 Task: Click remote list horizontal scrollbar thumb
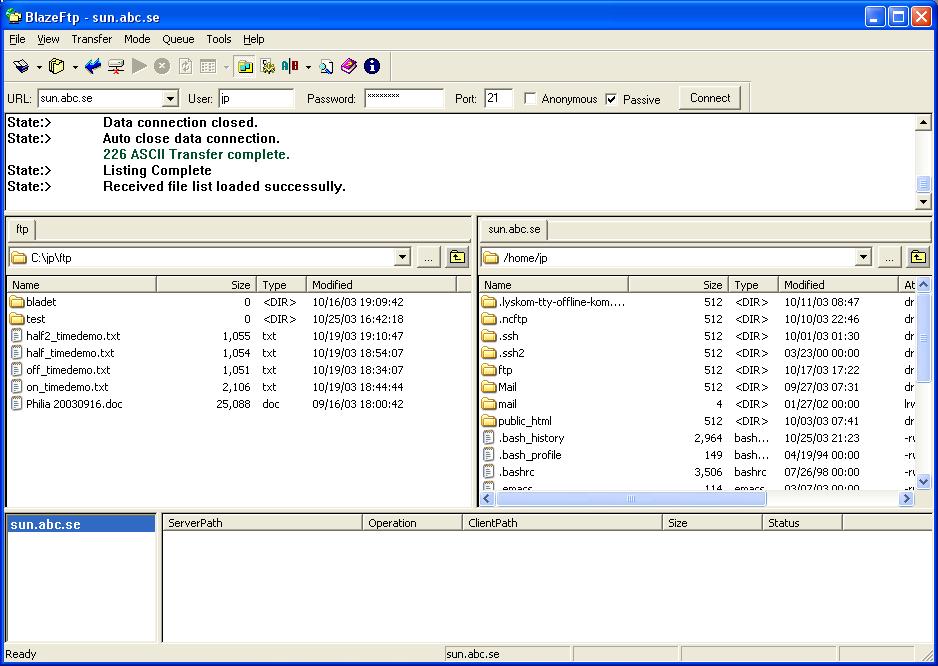pos(630,498)
